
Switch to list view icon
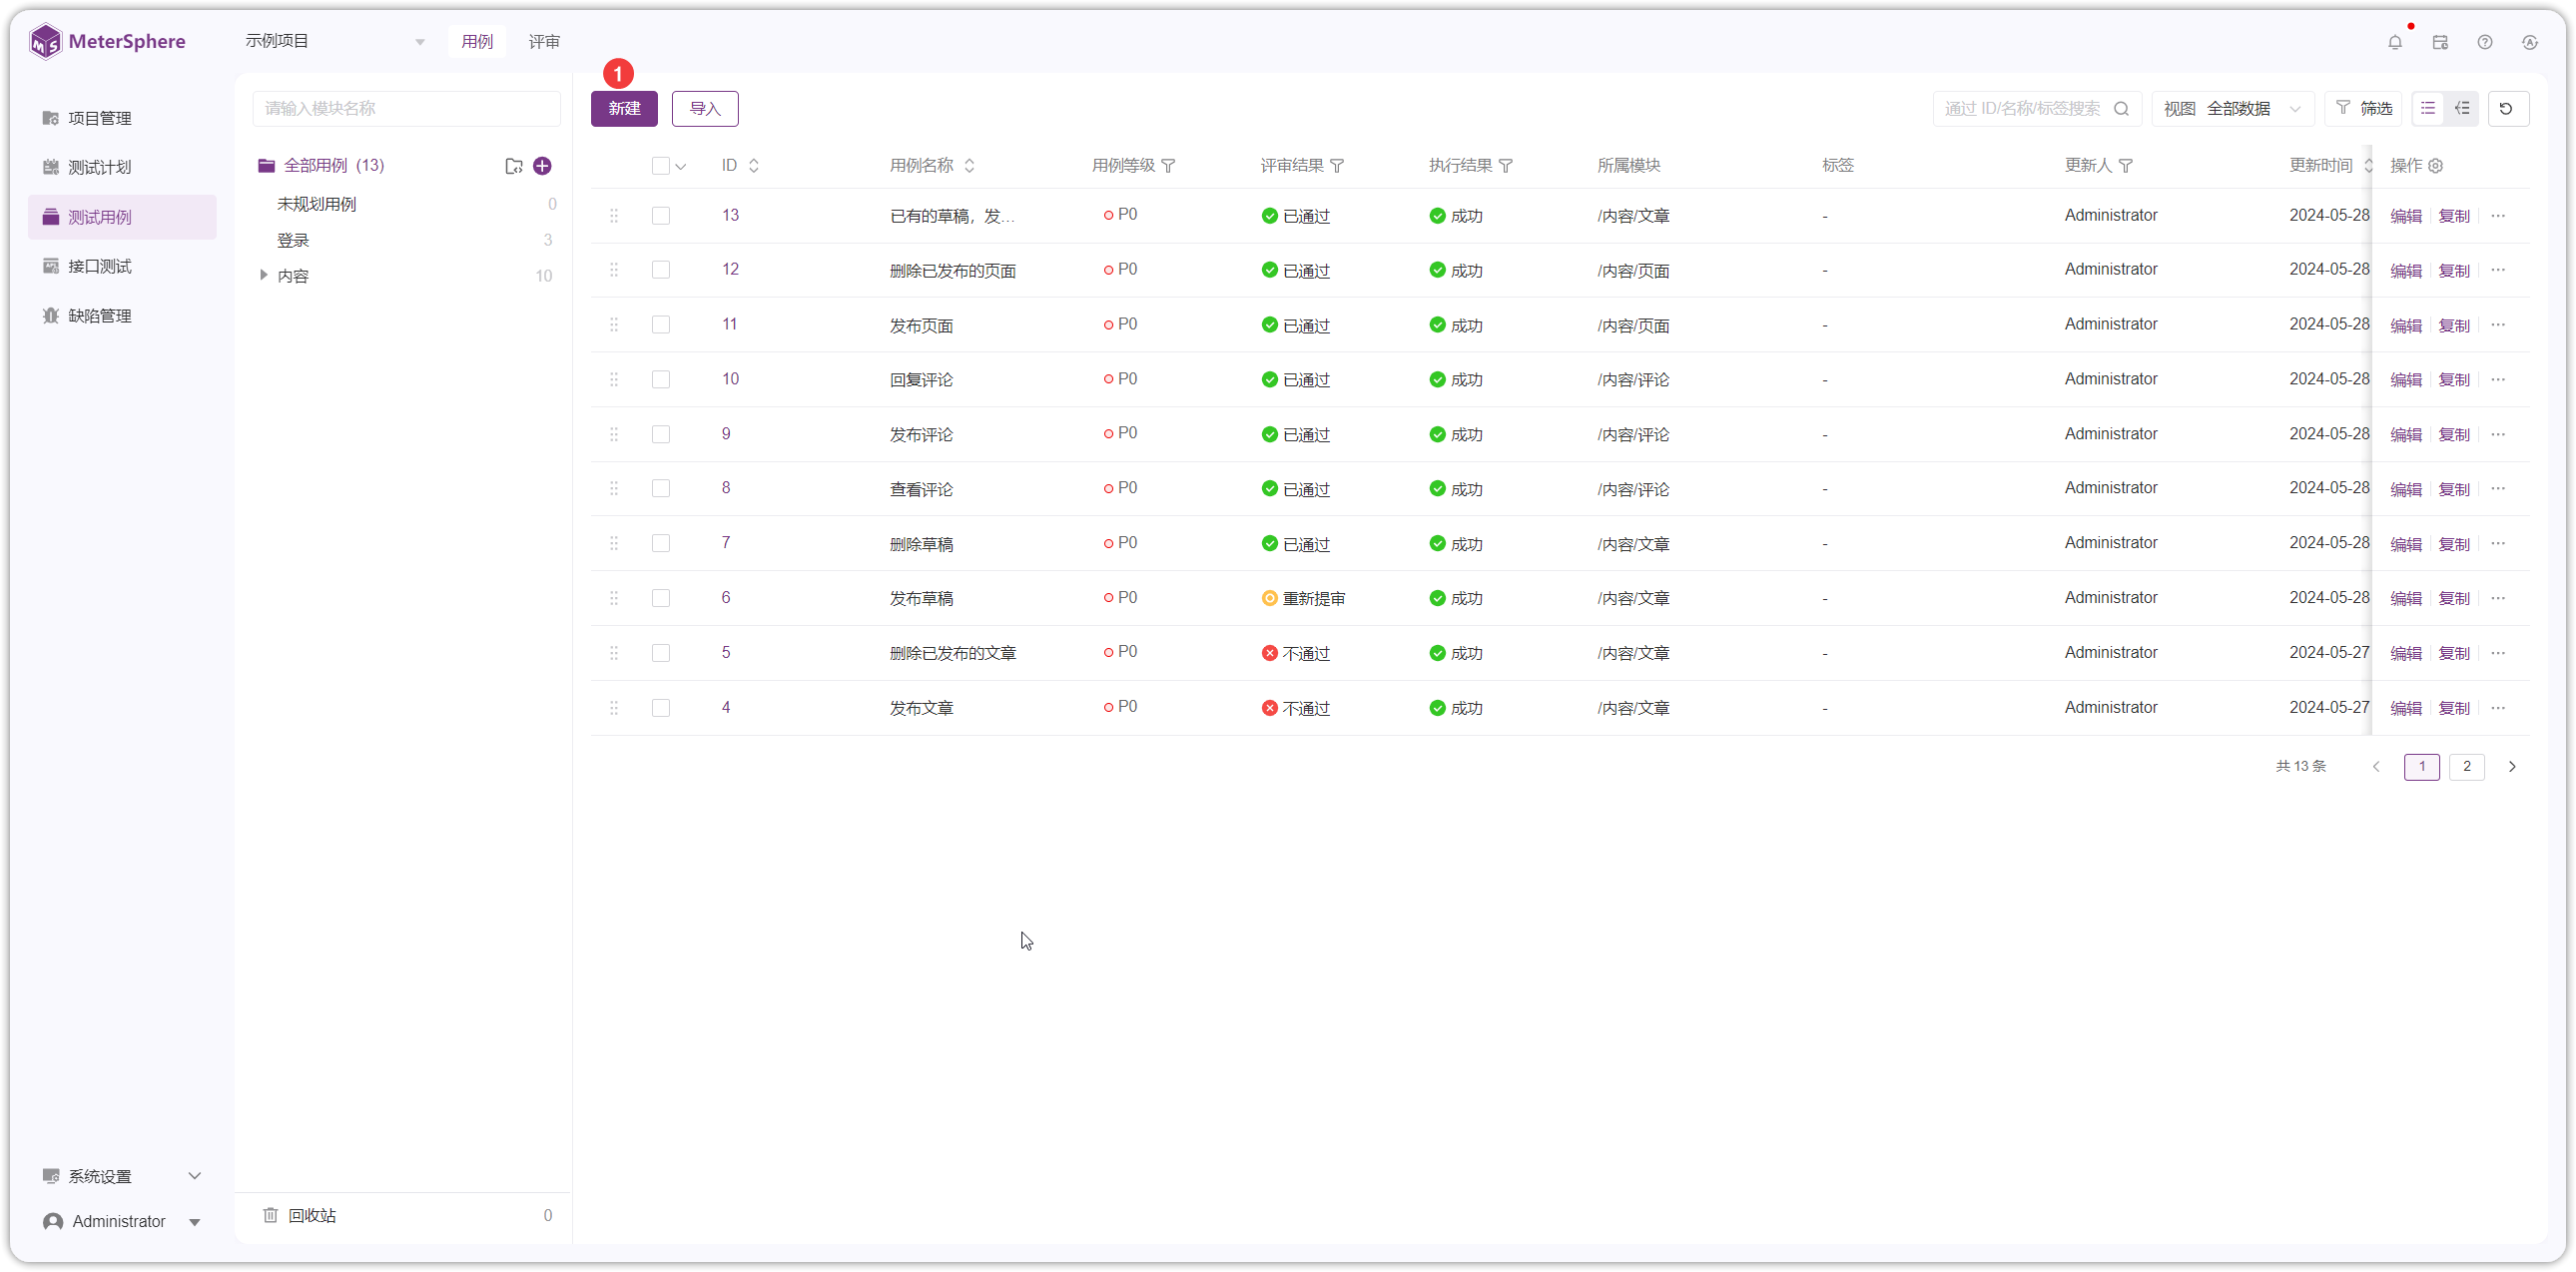[x=2428, y=108]
